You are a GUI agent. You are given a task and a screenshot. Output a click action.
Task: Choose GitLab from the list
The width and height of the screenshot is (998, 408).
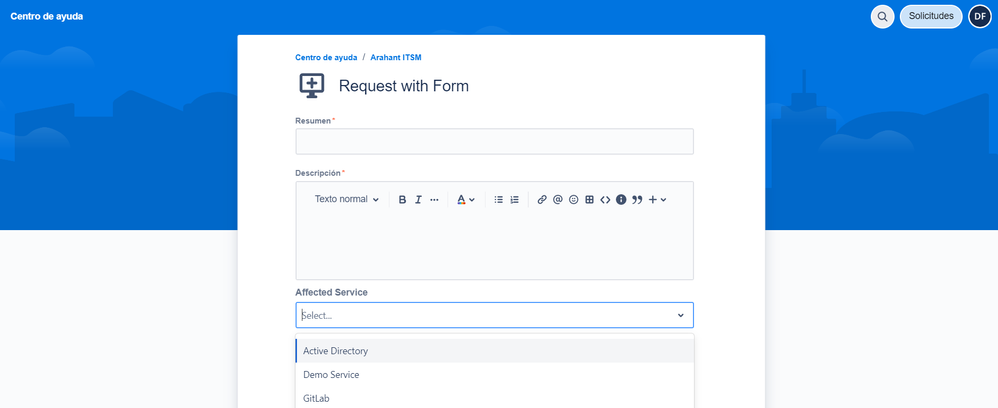pyautogui.click(x=495, y=398)
